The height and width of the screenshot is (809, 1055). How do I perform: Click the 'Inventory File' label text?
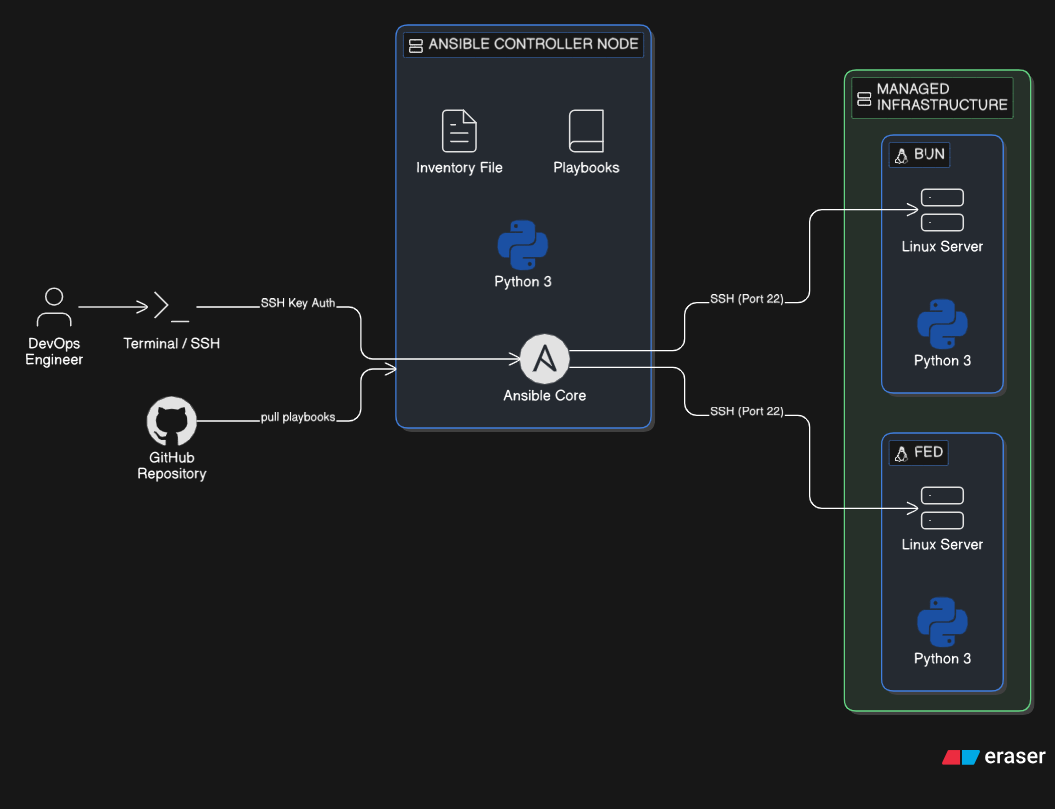460,168
